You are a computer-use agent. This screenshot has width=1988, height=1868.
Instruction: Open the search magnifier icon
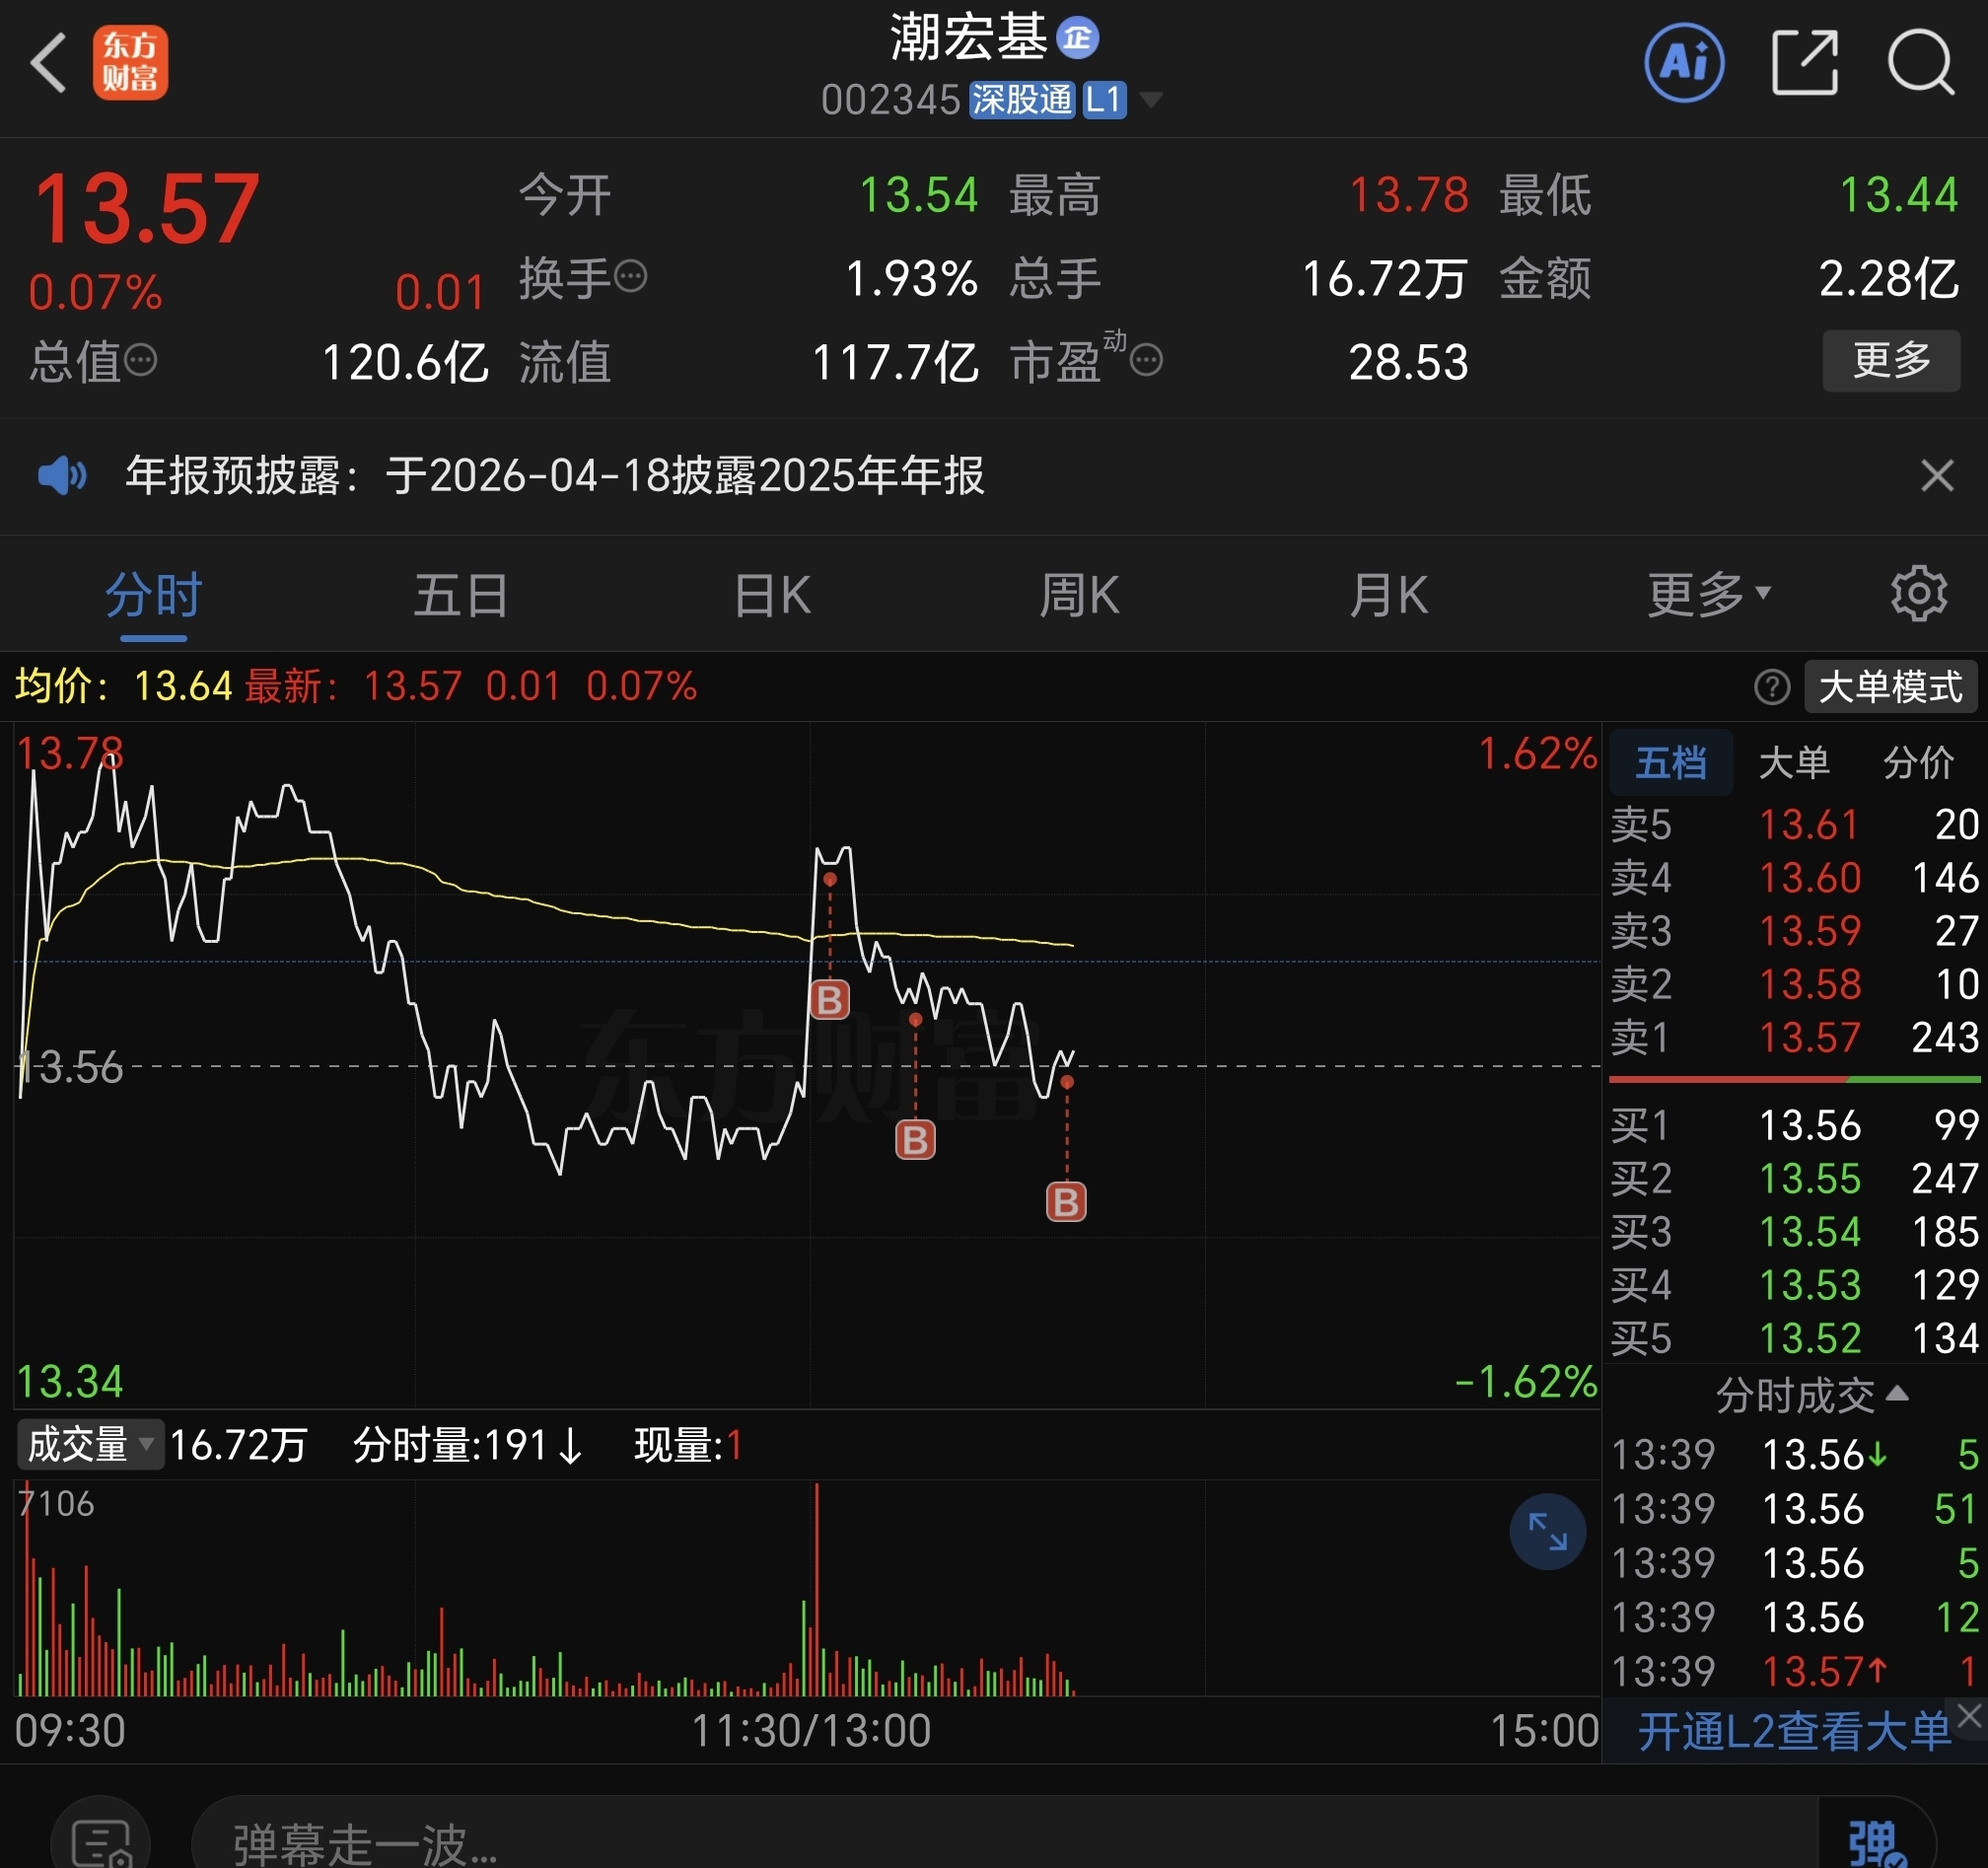point(1920,63)
